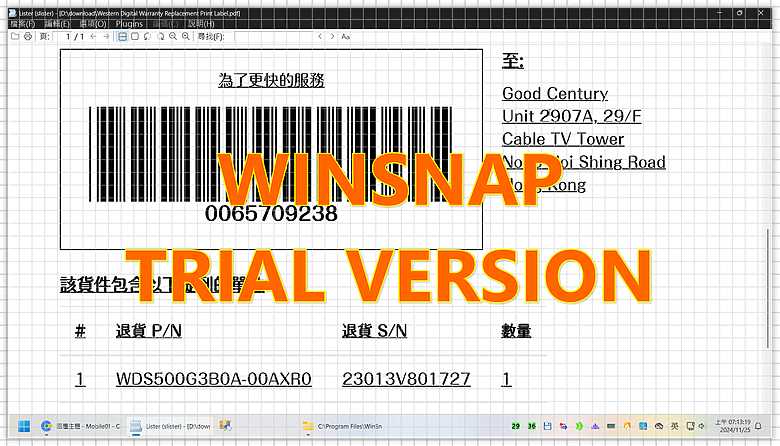Zoom in with magnifier plus icon
The height and width of the screenshot is (446, 780).
(x=186, y=36)
